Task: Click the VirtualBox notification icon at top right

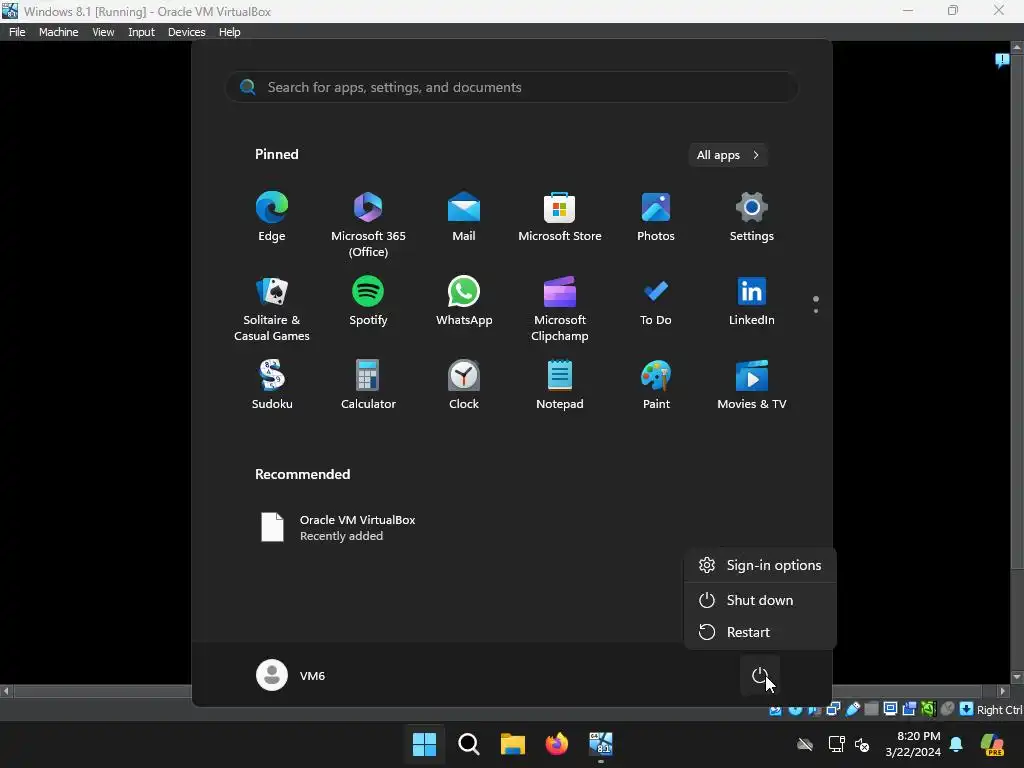Action: pyautogui.click(x=1002, y=61)
